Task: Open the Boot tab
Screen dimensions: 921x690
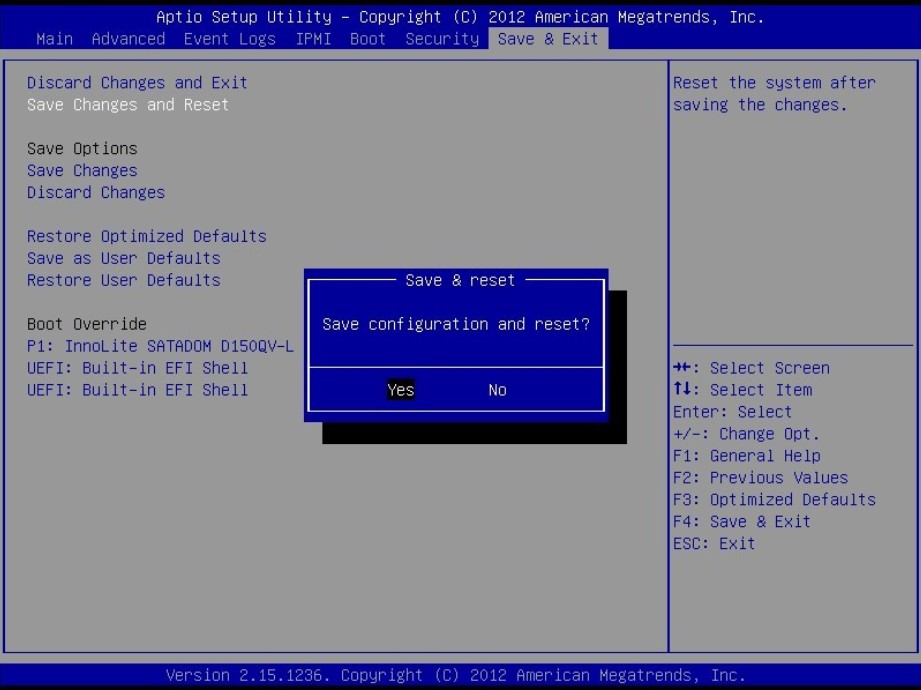Action: click(x=368, y=39)
